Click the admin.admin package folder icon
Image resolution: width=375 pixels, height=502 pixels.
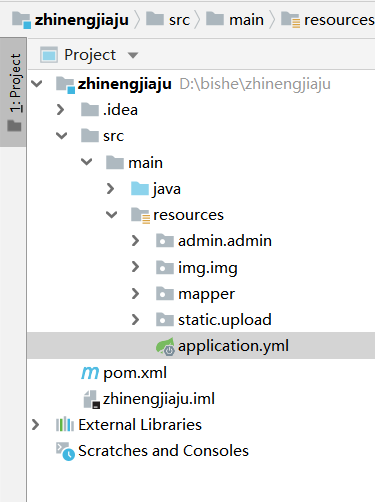[165, 241]
